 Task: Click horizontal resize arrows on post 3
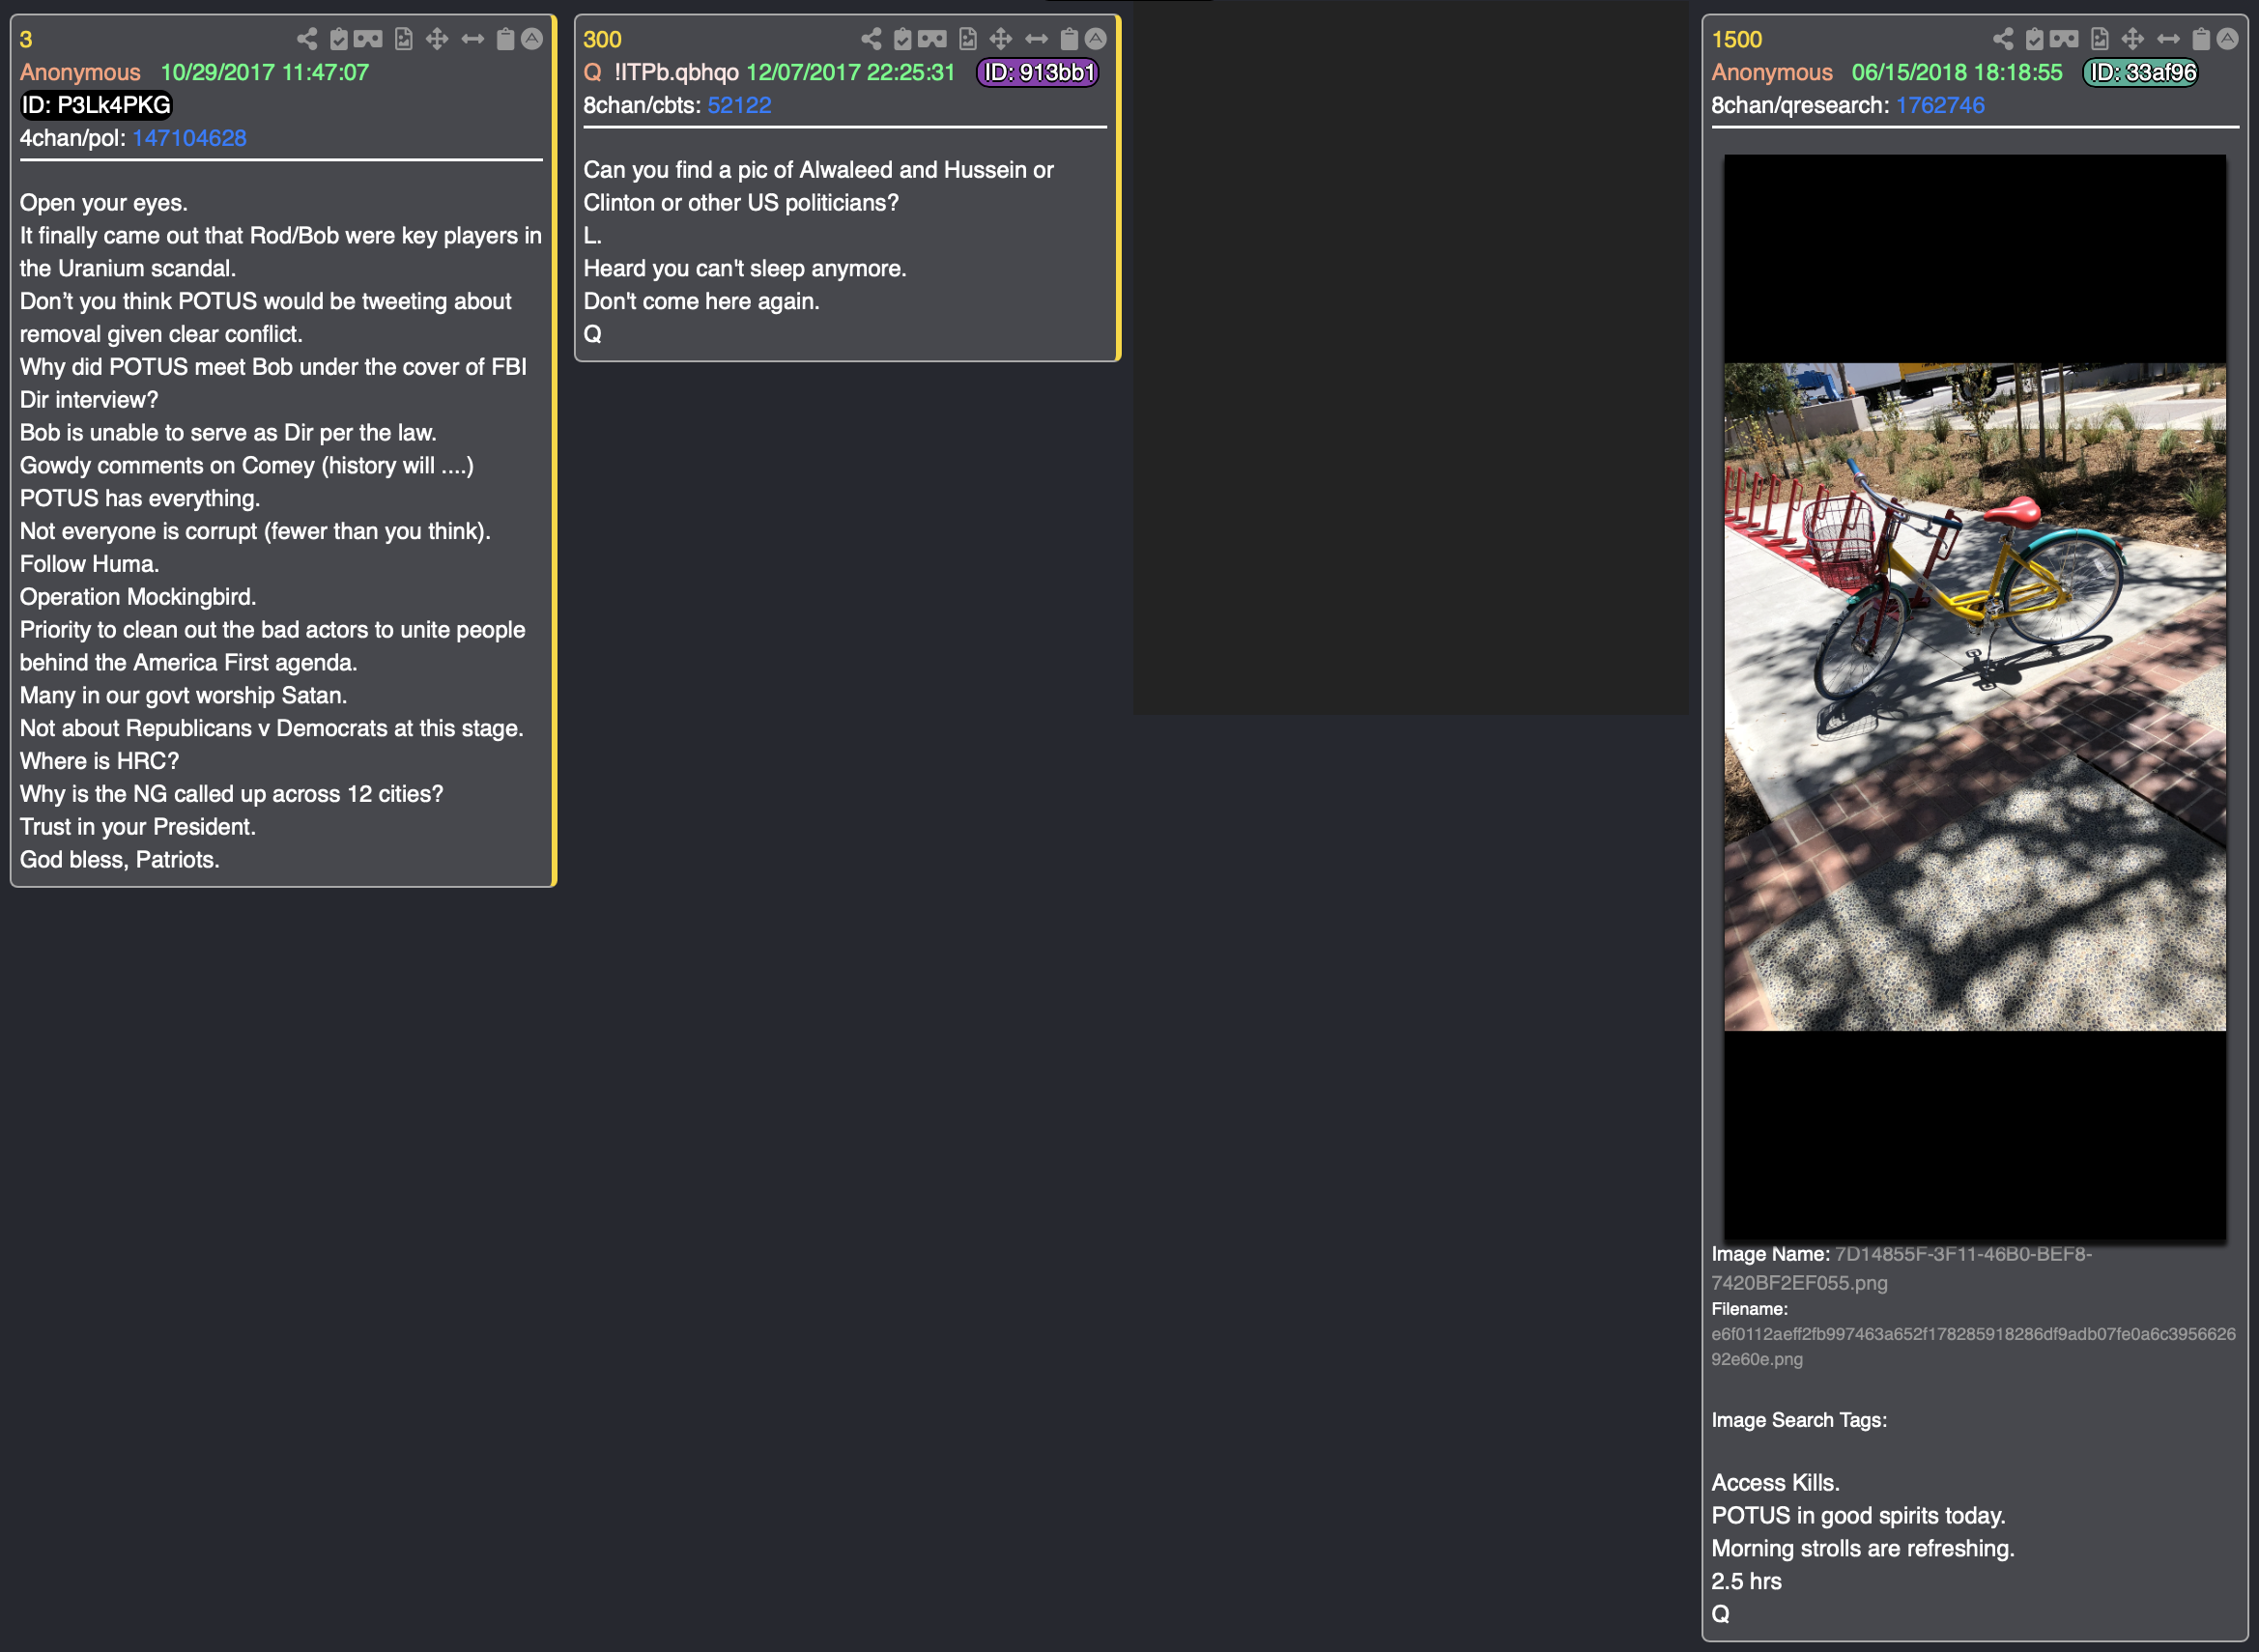click(x=472, y=39)
